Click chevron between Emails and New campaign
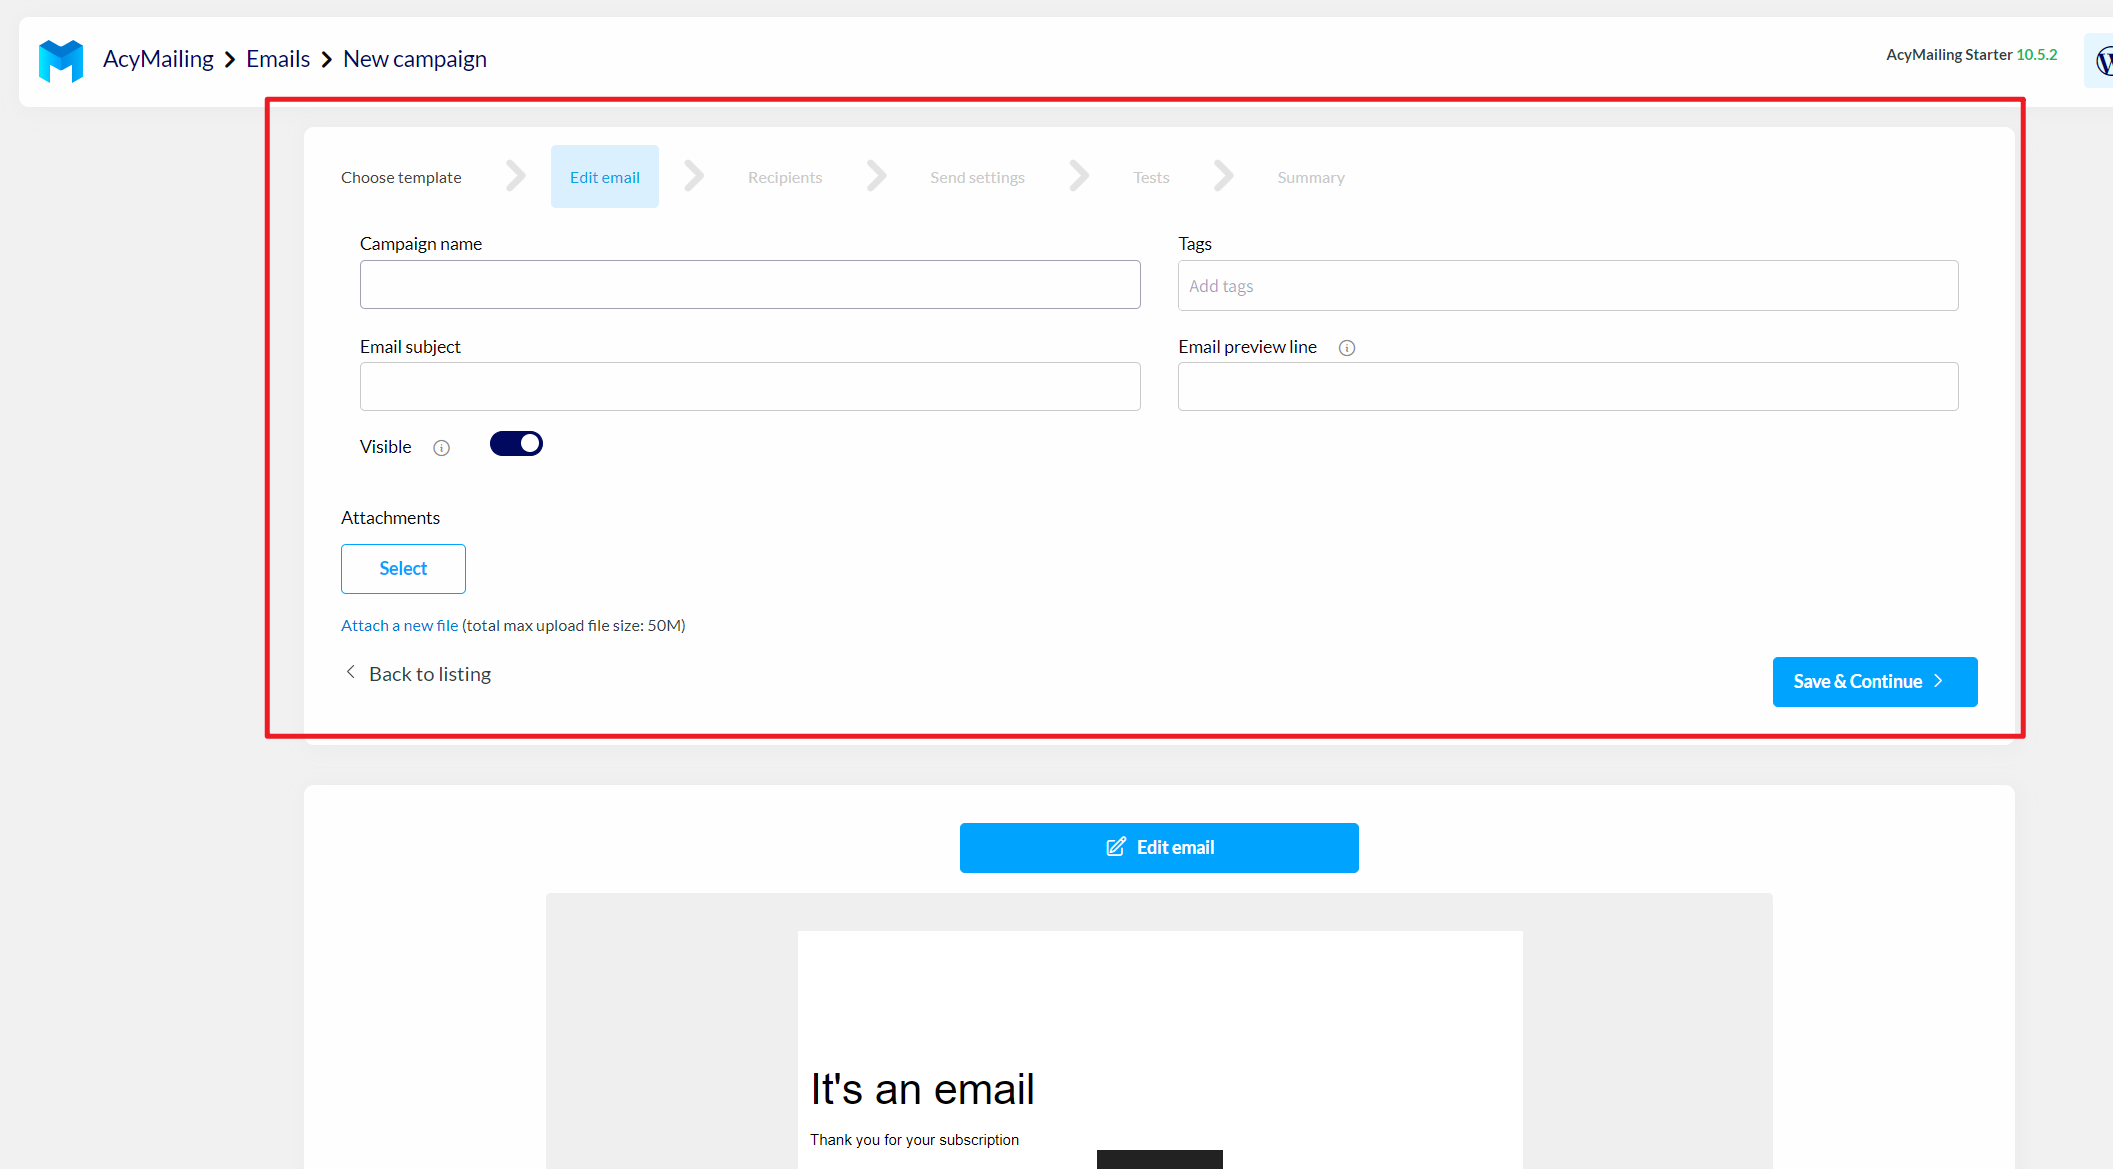The image size is (2113, 1169). tap(326, 60)
